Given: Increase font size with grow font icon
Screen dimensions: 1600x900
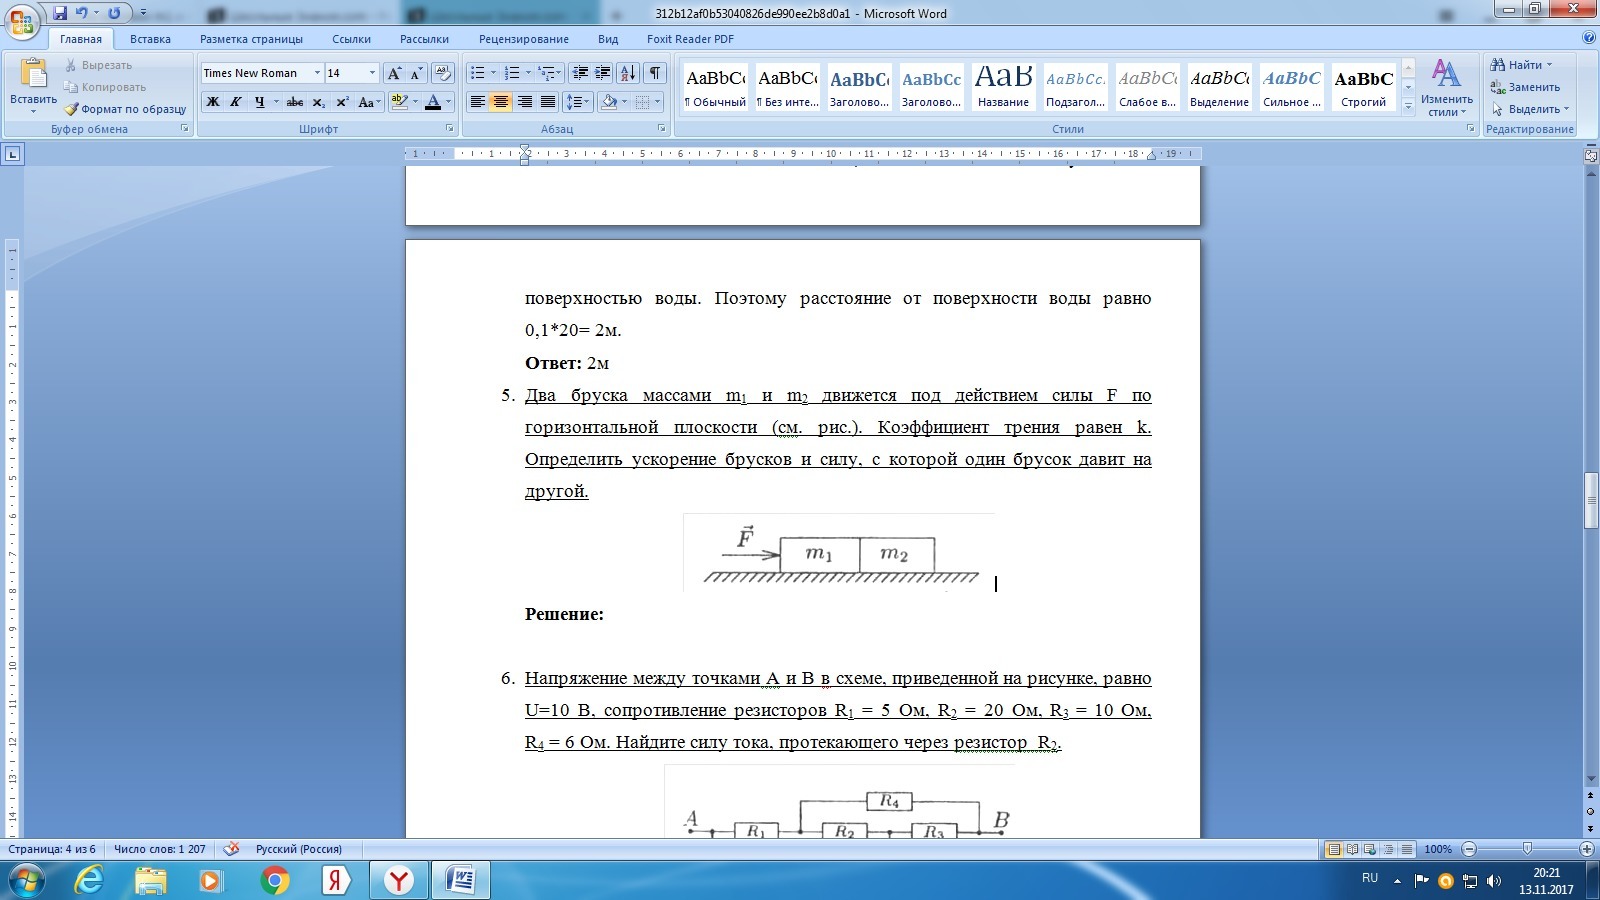Looking at the screenshot, I should click(x=395, y=73).
